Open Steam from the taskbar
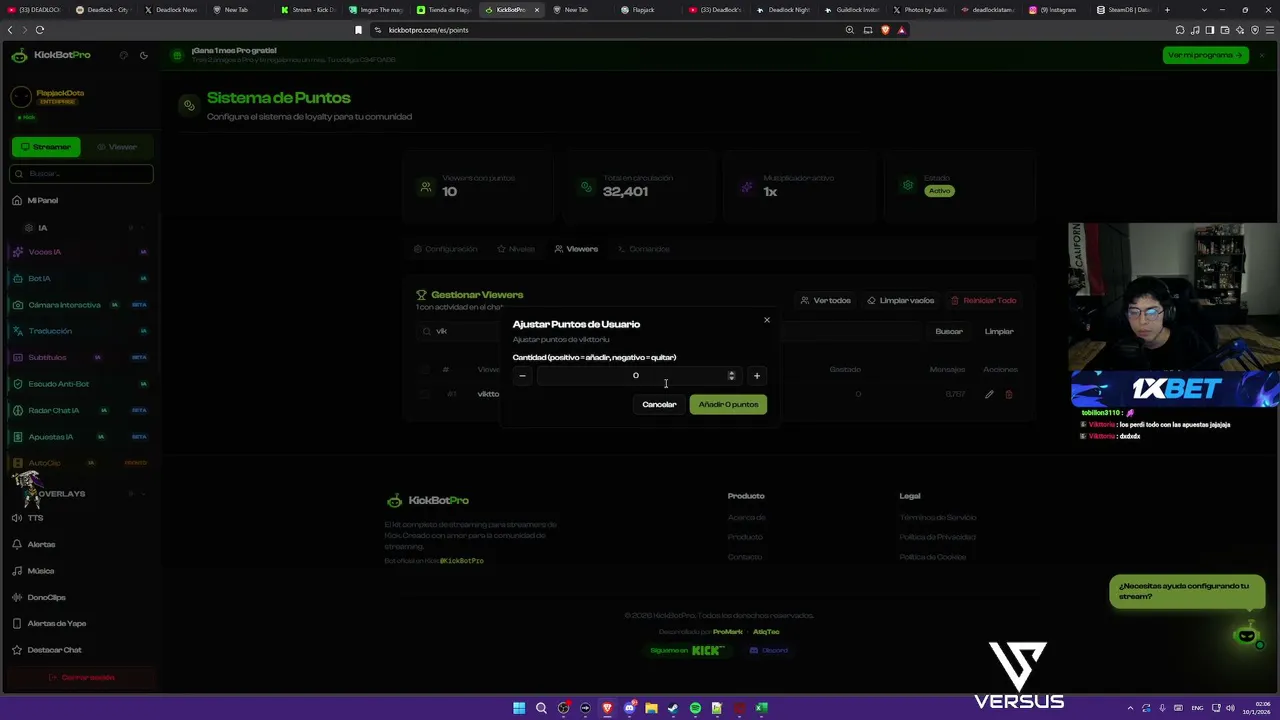Image resolution: width=1280 pixels, height=720 pixels. [x=673, y=708]
